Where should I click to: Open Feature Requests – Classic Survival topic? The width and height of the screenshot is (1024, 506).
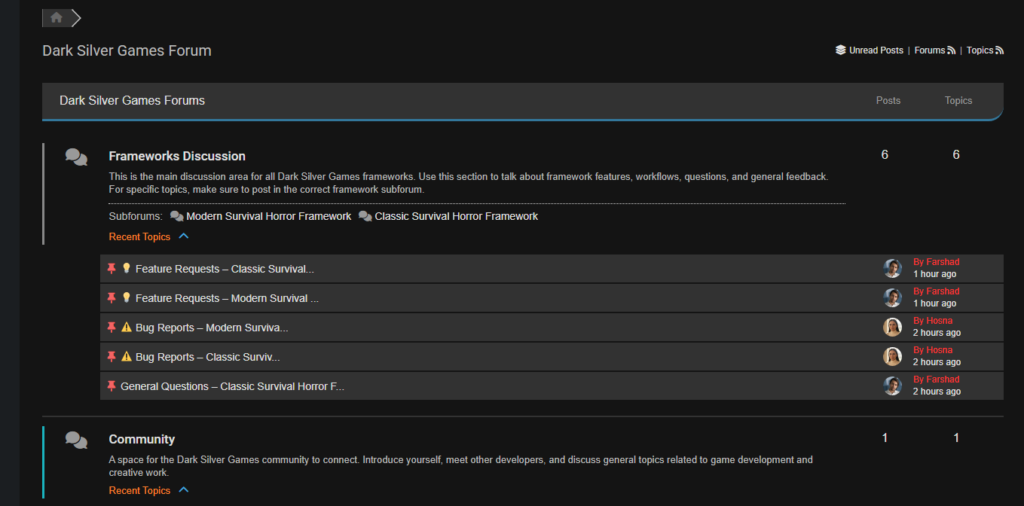coord(224,269)
